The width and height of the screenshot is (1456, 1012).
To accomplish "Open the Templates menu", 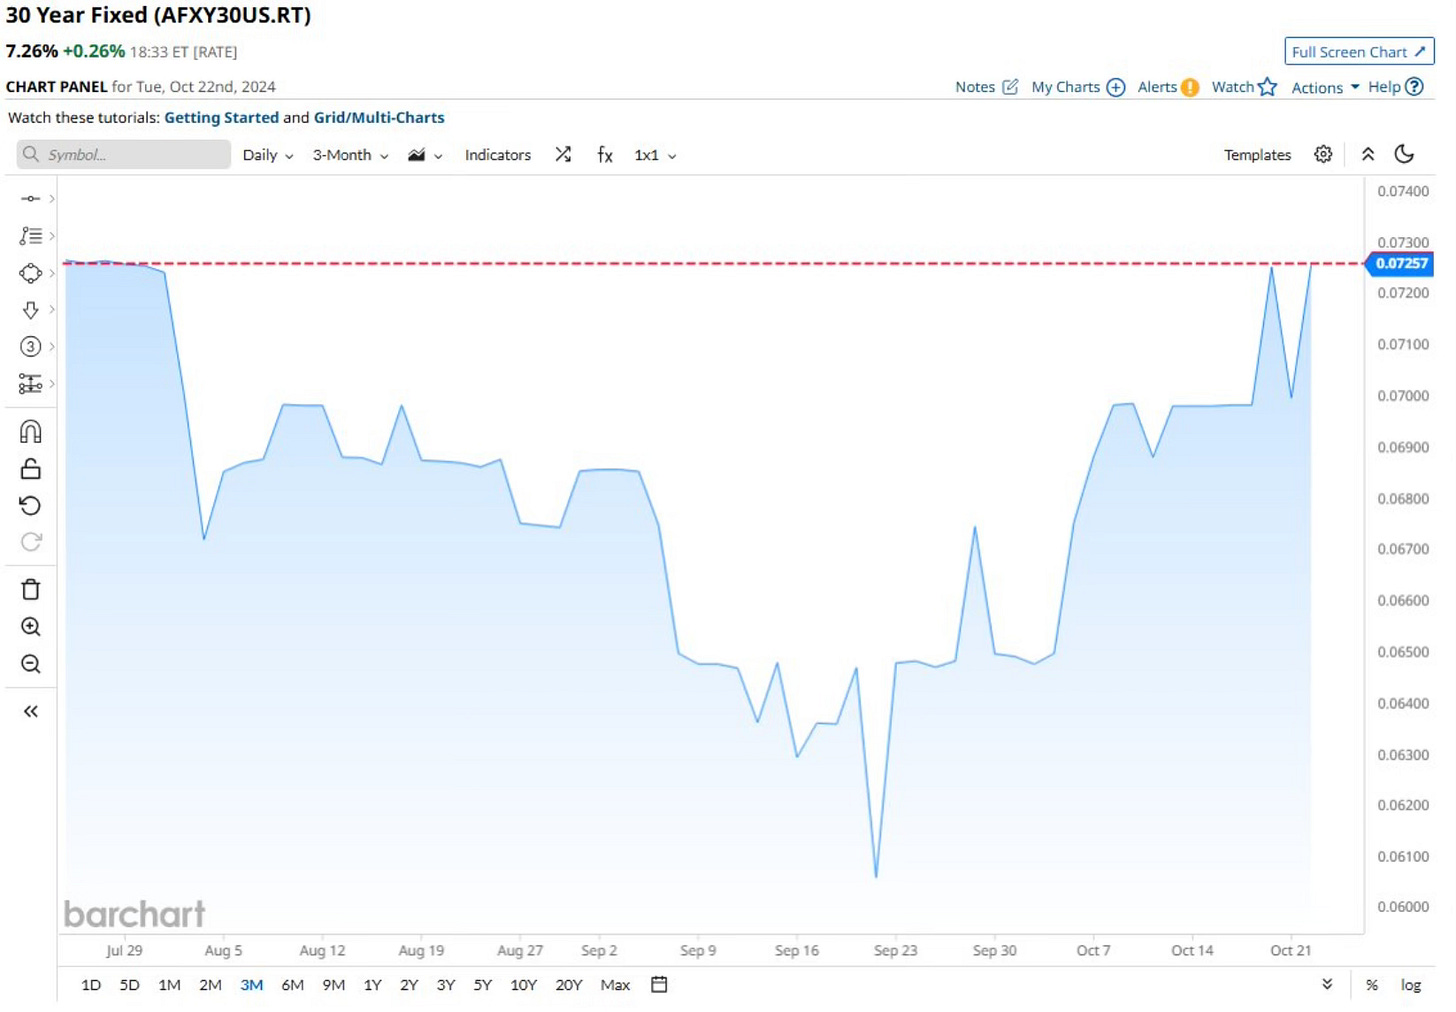I will pyautogui.click(x=1257, y=155).
